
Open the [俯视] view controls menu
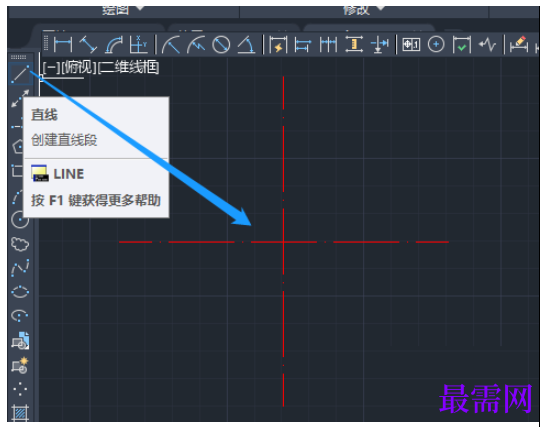tap(78, 67)
